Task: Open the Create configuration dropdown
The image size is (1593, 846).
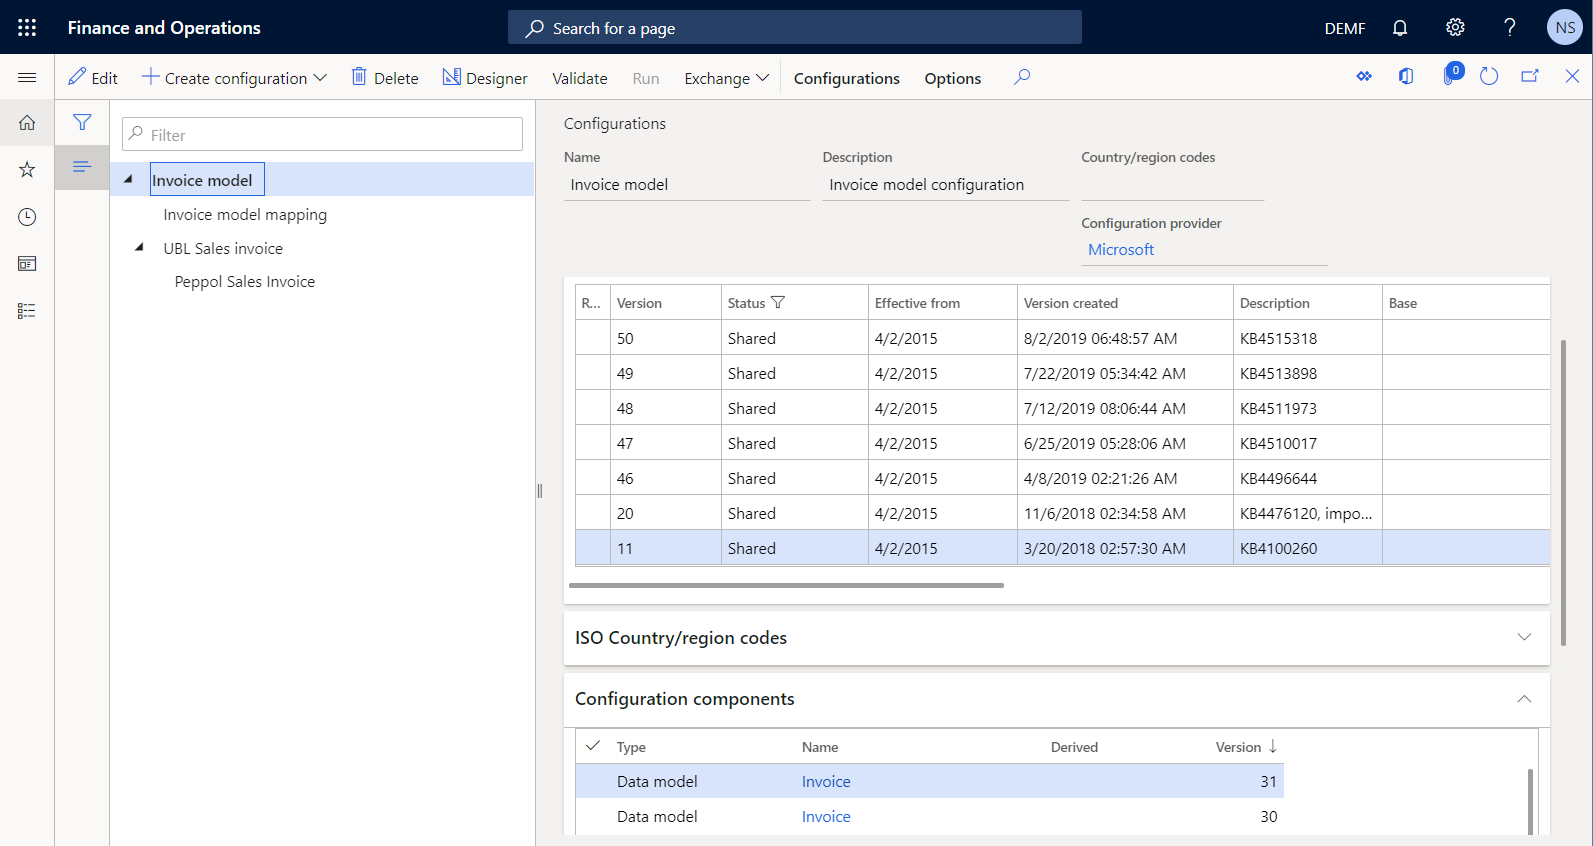Action: click(235, 78)
